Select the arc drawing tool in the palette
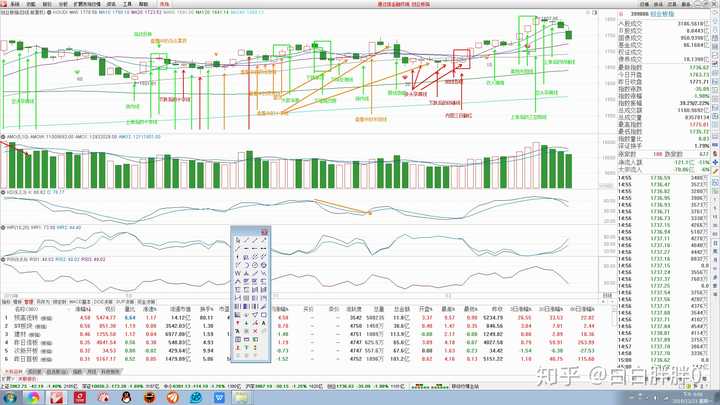720x405 pixels. coord(246,265)
